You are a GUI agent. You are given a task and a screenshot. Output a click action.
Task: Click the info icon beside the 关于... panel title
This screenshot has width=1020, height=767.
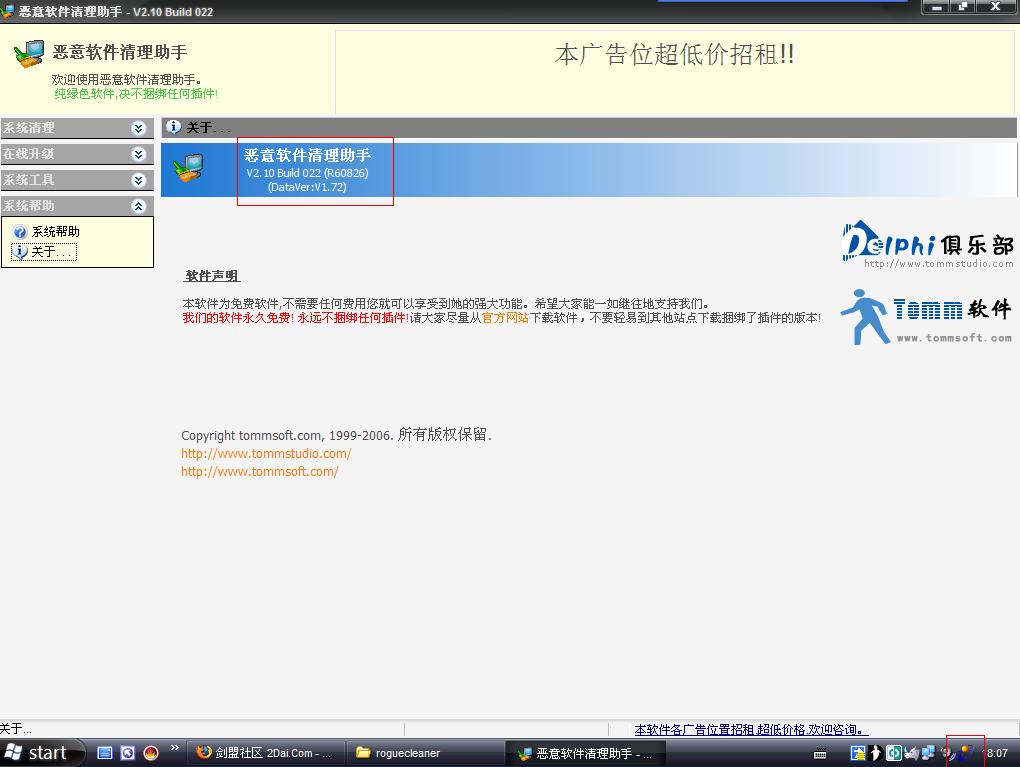[173, 127]
